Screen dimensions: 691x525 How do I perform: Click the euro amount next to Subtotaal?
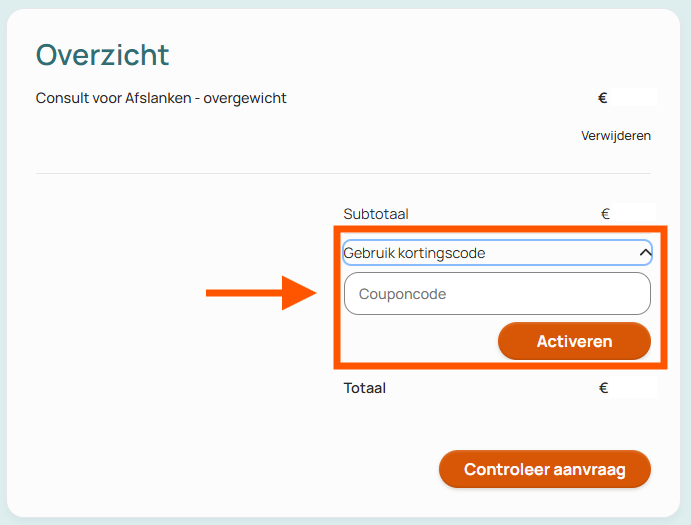628,214
